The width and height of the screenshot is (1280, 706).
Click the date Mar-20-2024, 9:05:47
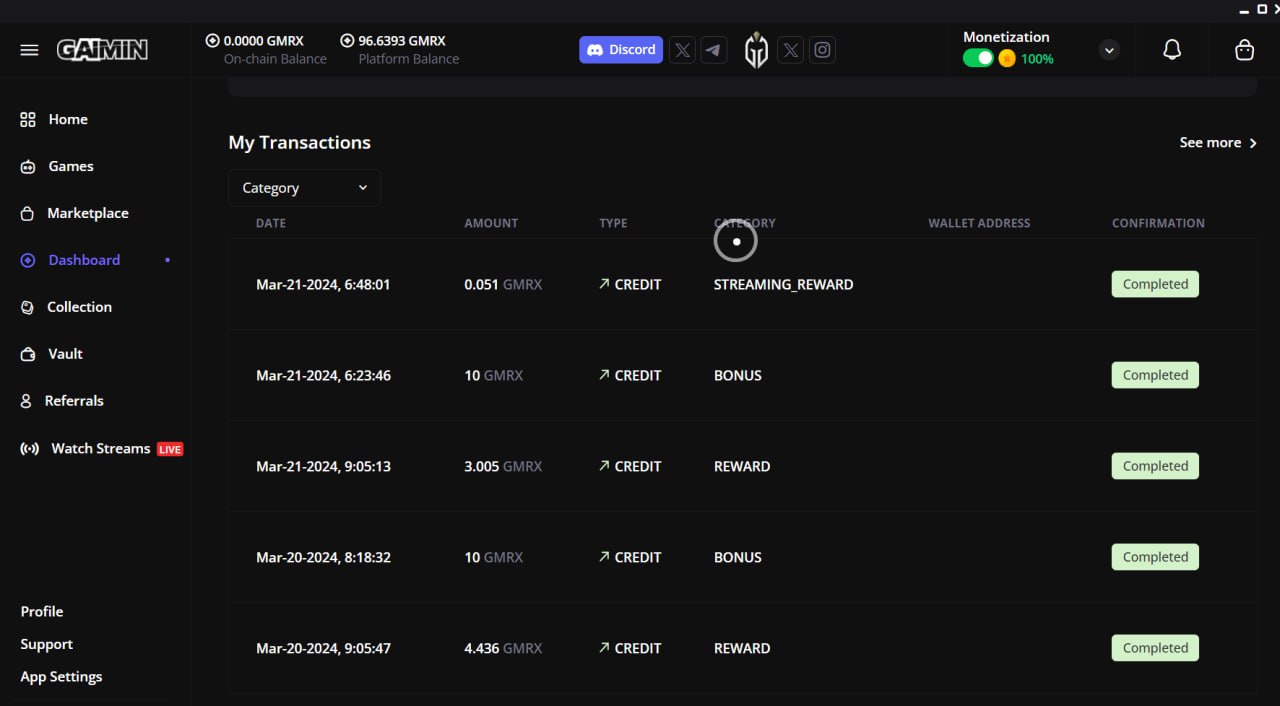(323, 649)
